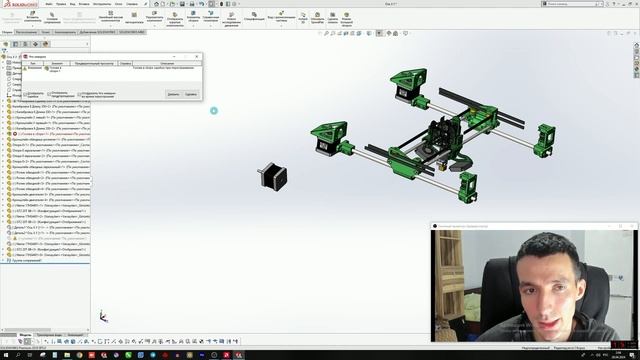This screenshot has height=360, width=640.
Task: Open the green WhatsApp taskbar icon
Action: pos(128,355)
